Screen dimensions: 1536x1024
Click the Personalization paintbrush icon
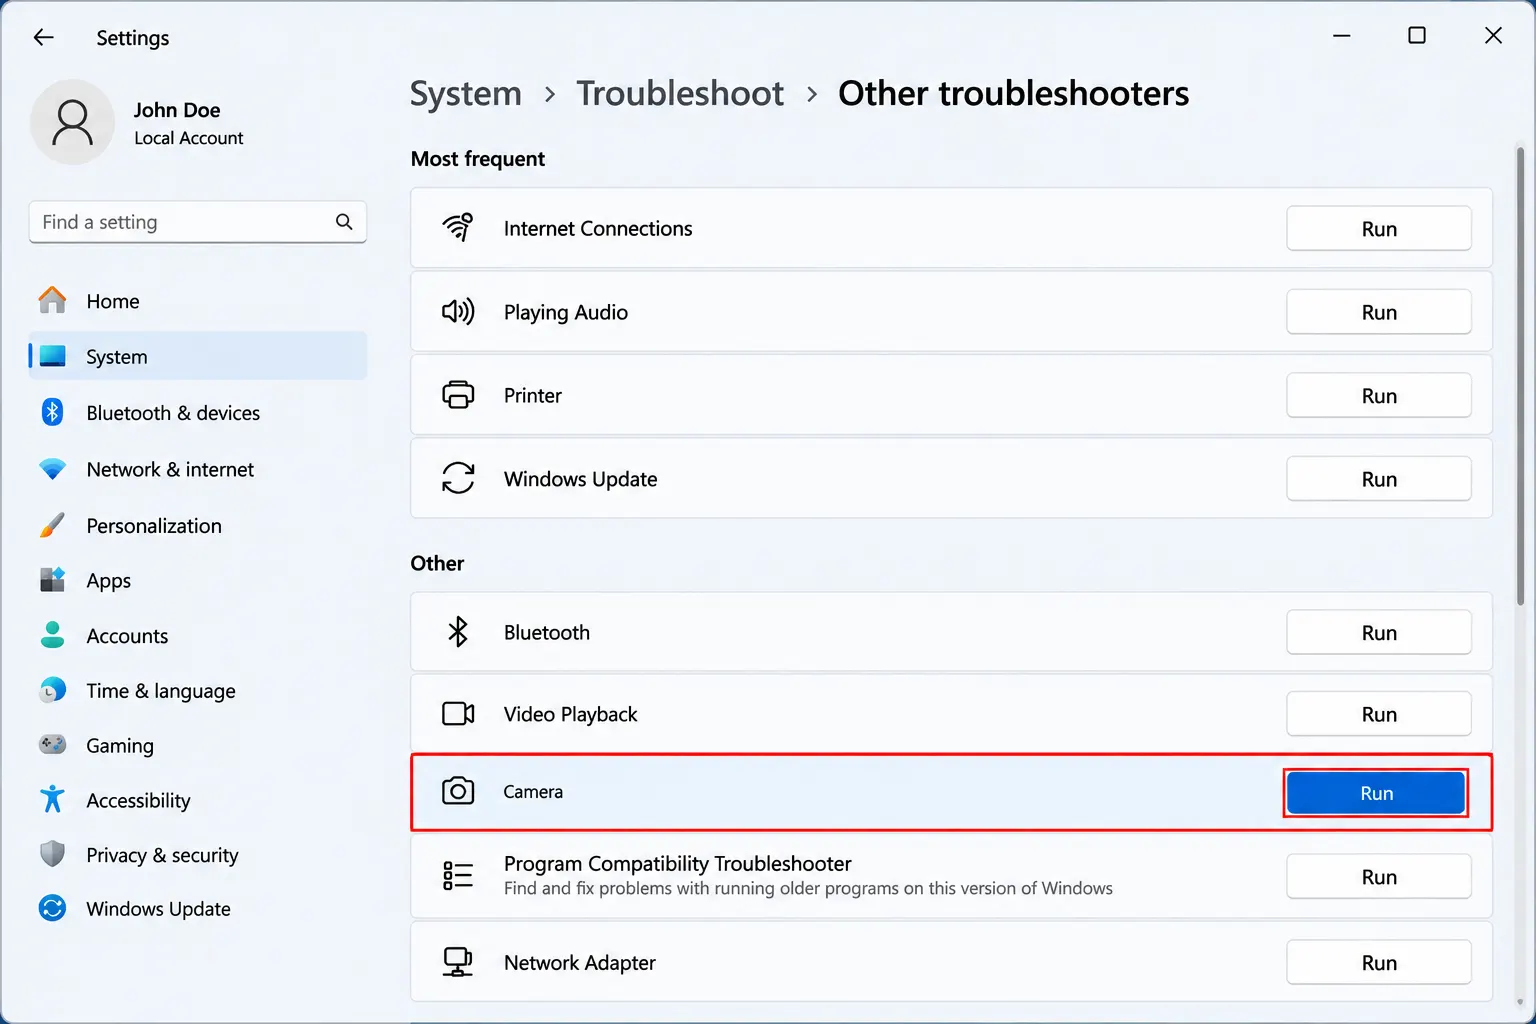[52, 525]
